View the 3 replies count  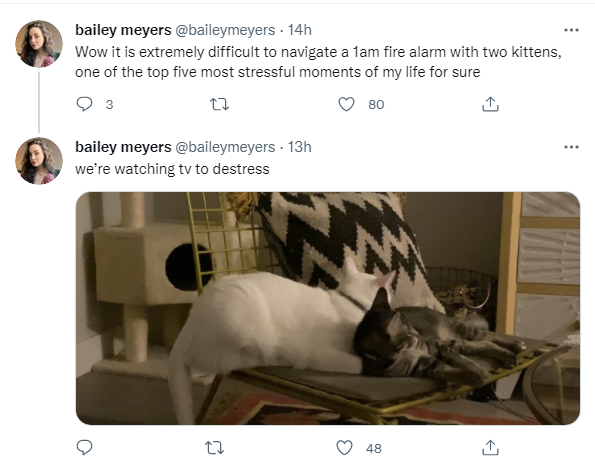coord(109,104)
